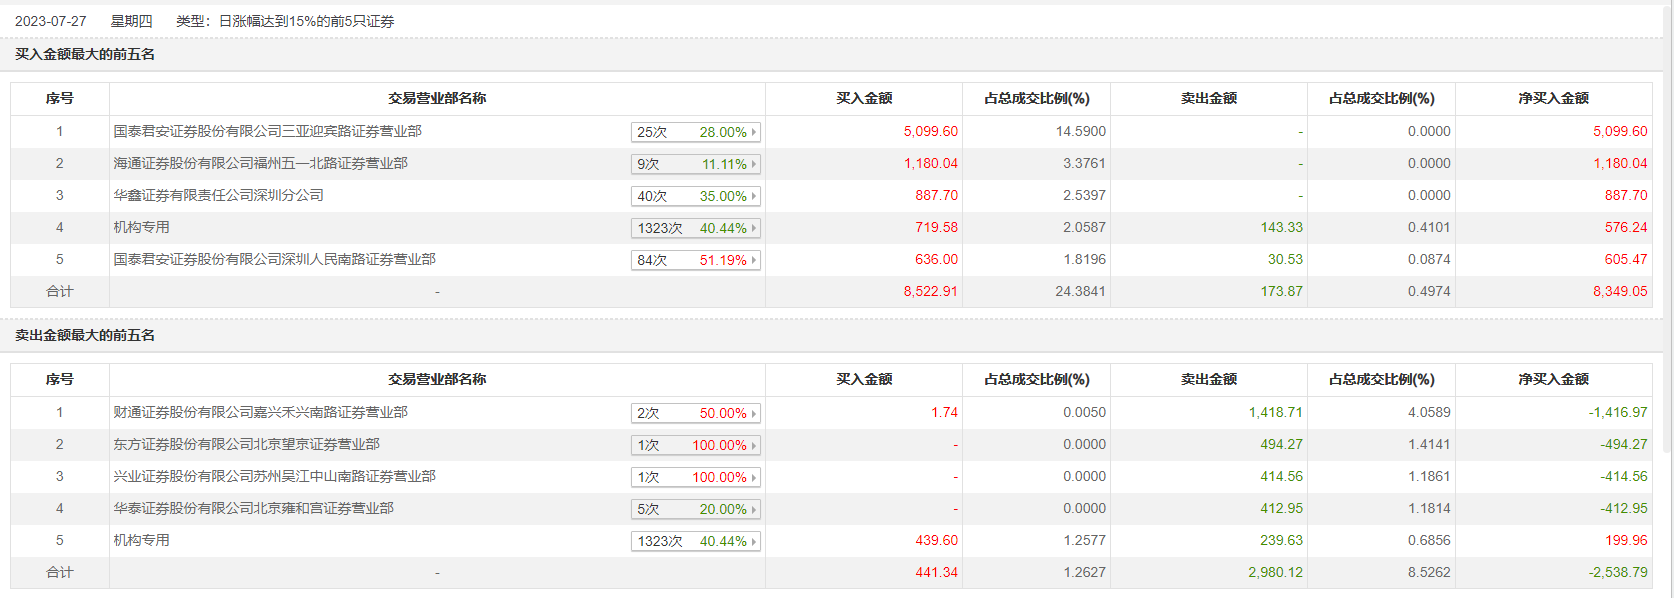The width and height of the screenshot is (1674, 598).
Task: Expand 1323次 box in the buy table
Action: tap(696, 228)
